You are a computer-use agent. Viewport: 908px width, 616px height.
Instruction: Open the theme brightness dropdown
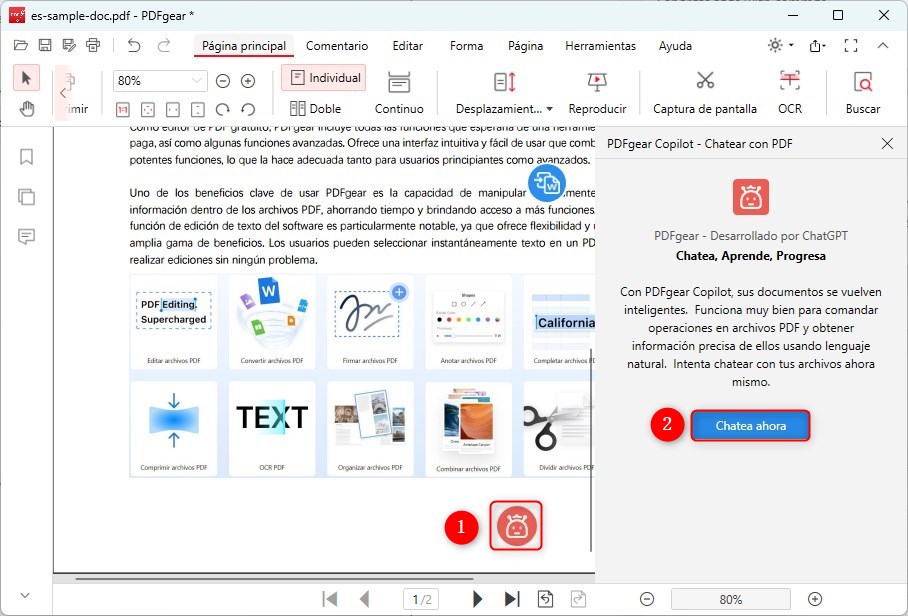(x=780, y=45)
